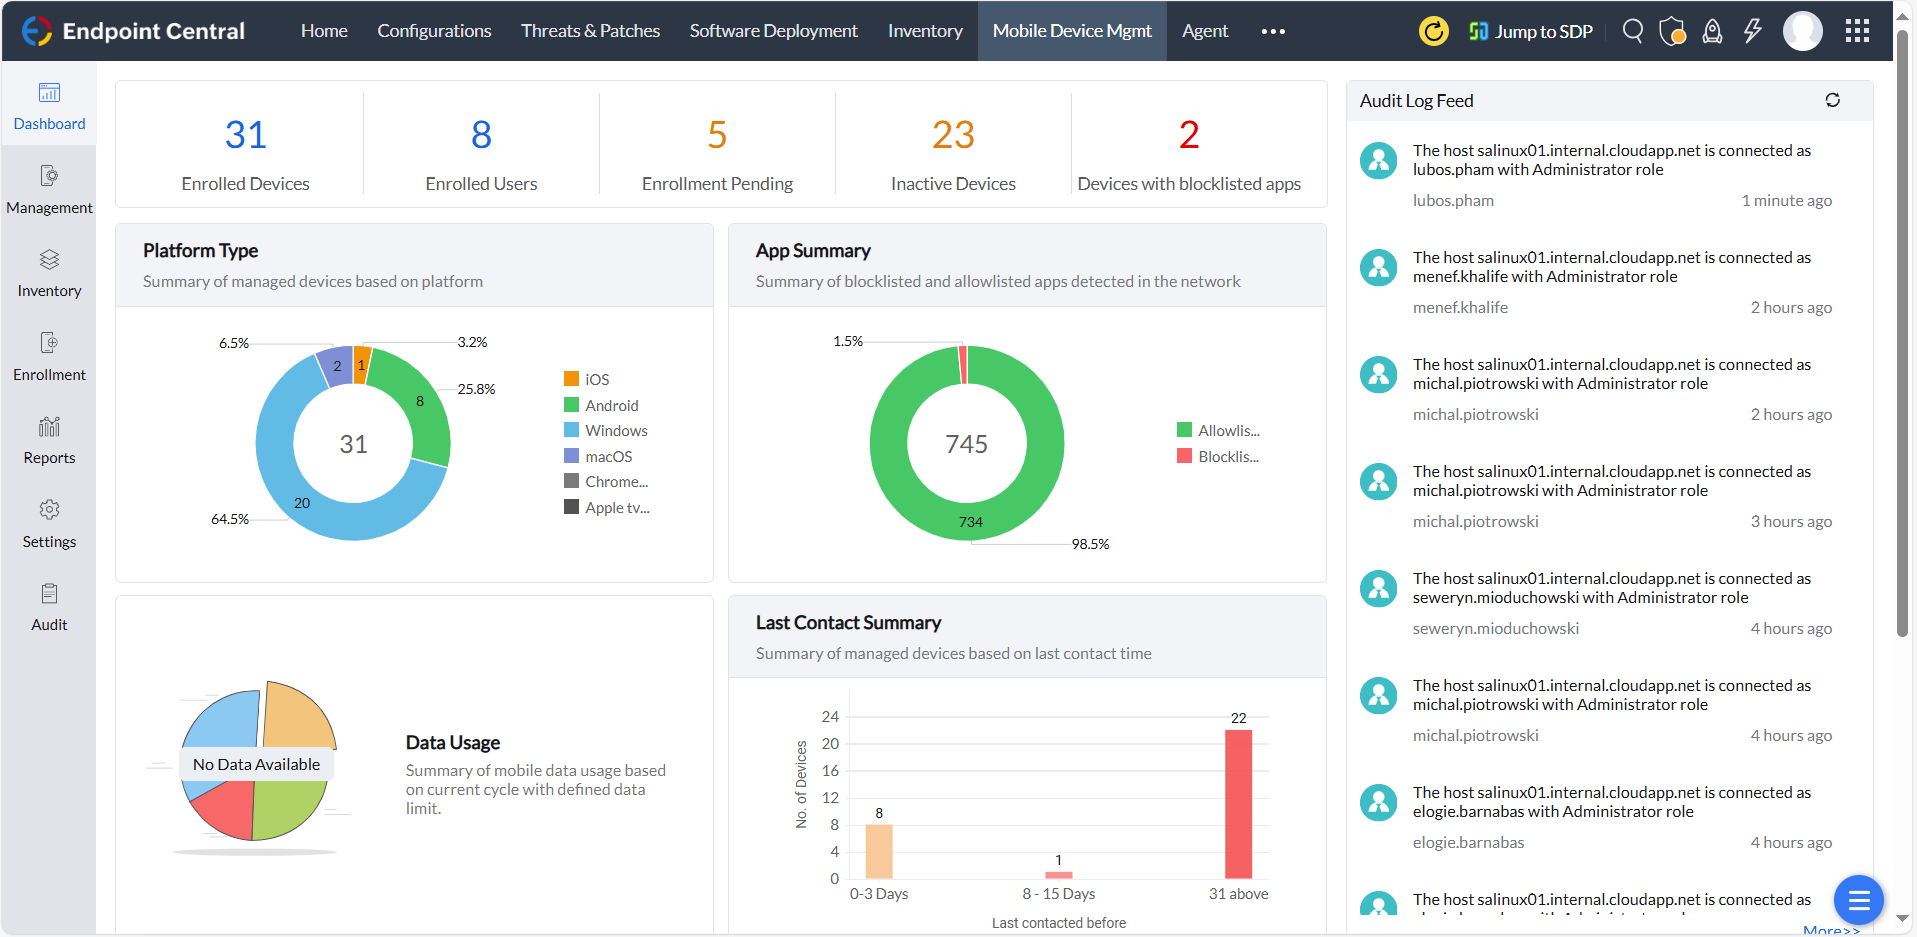
Task: Open the search magnifier in top bar
Action: 1632,31
